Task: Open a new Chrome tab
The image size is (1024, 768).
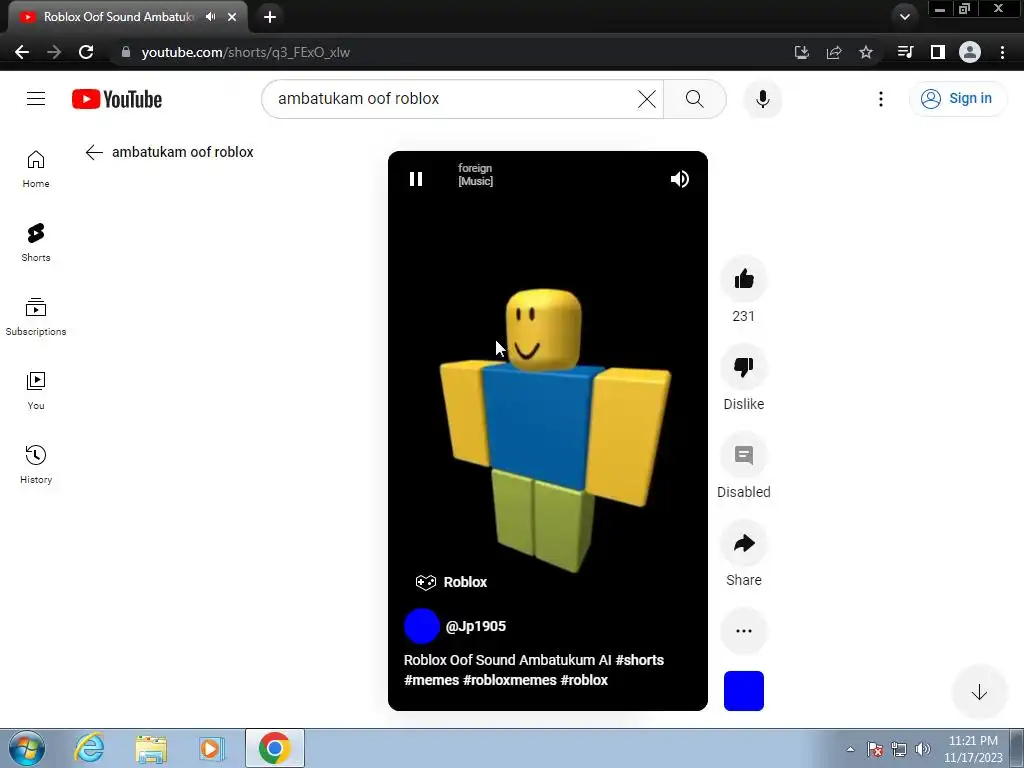Action: (270, 17)
